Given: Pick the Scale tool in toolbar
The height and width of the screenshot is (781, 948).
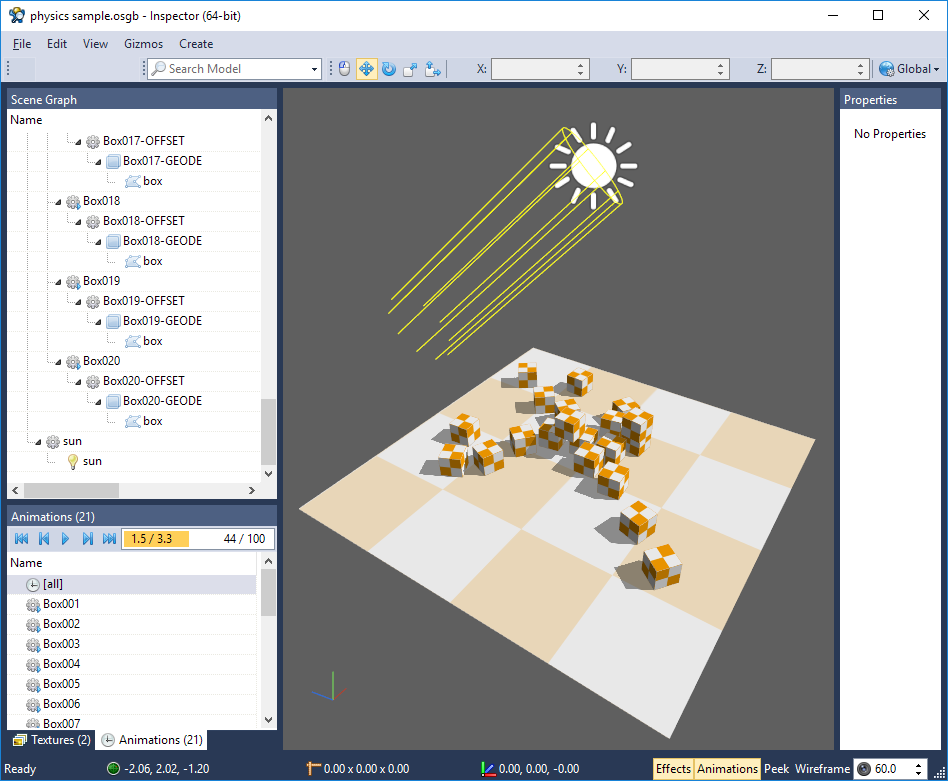Looking at the screenshot, I should [410, 69].
